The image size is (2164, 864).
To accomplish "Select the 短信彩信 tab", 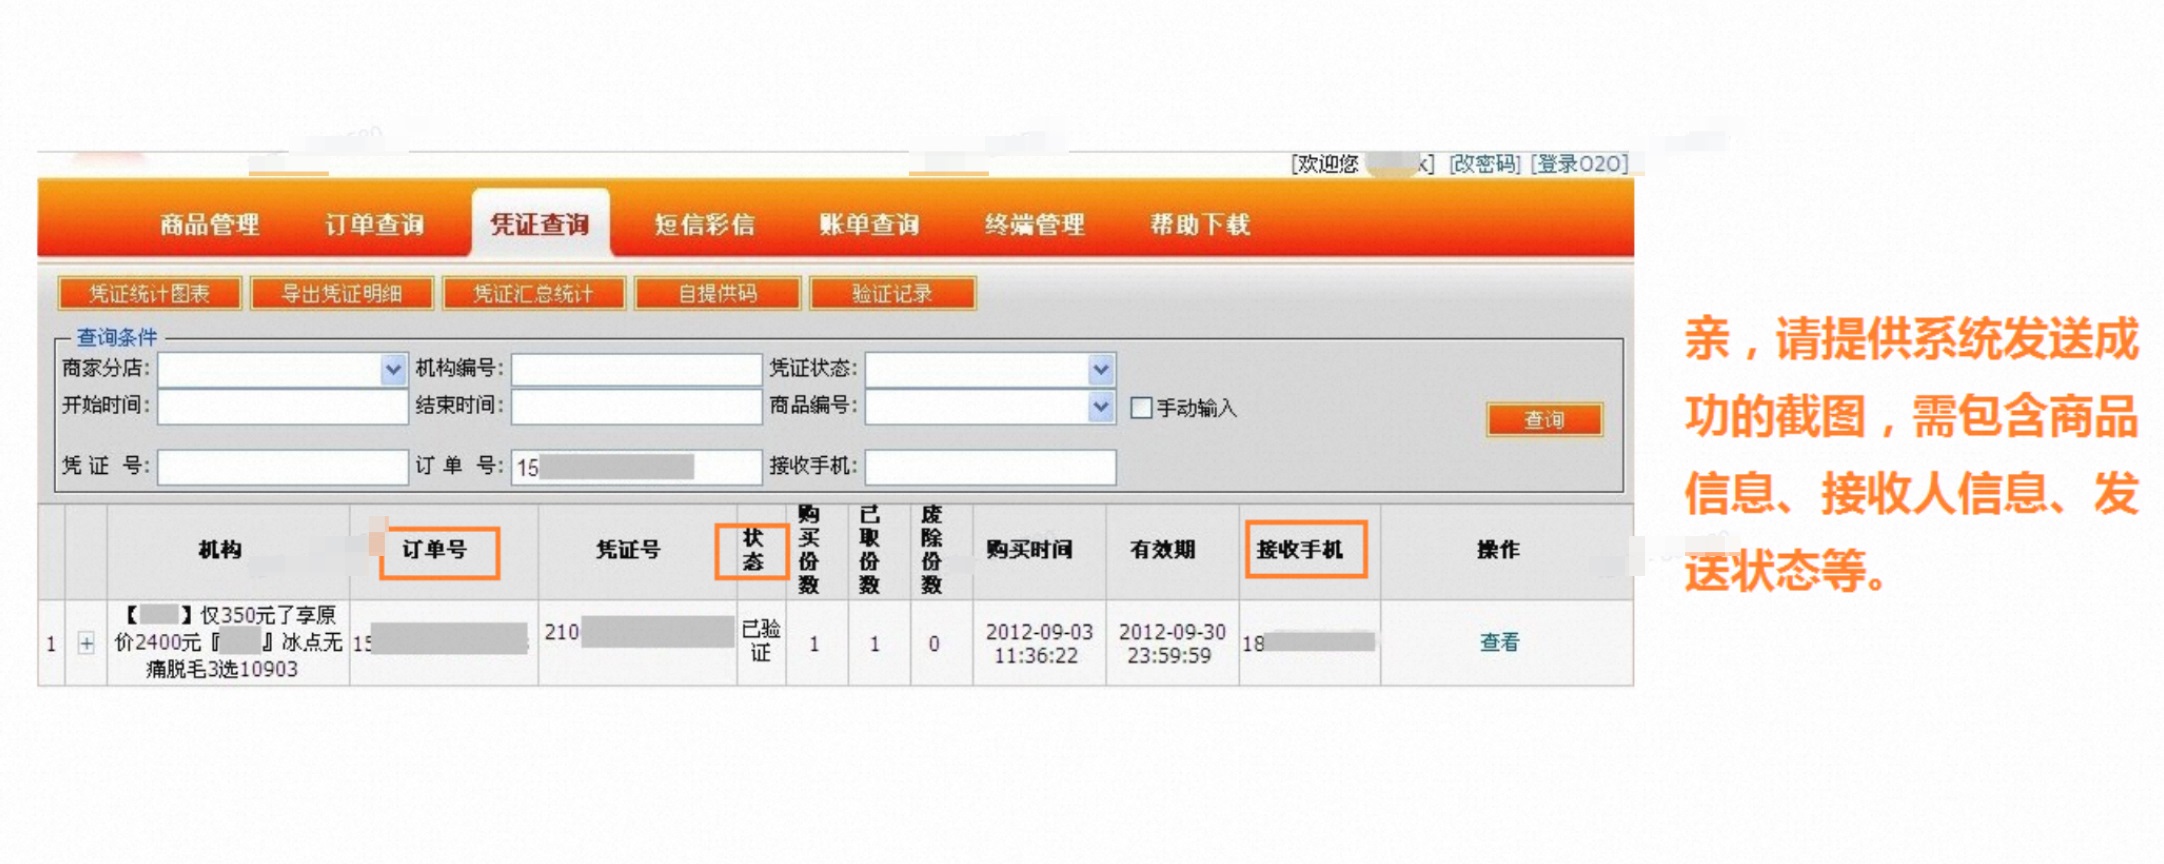I will pyautogui.click(x=705, y=224).
